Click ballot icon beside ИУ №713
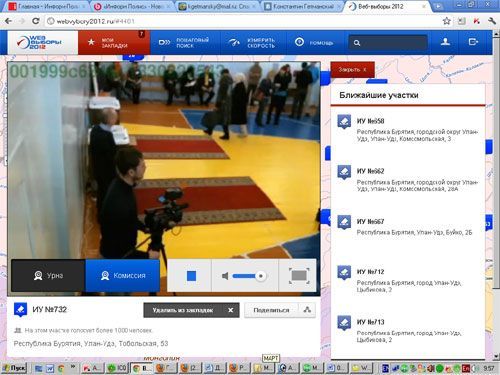Viewport: 500px width, 375px height. (x=344, y=323)
